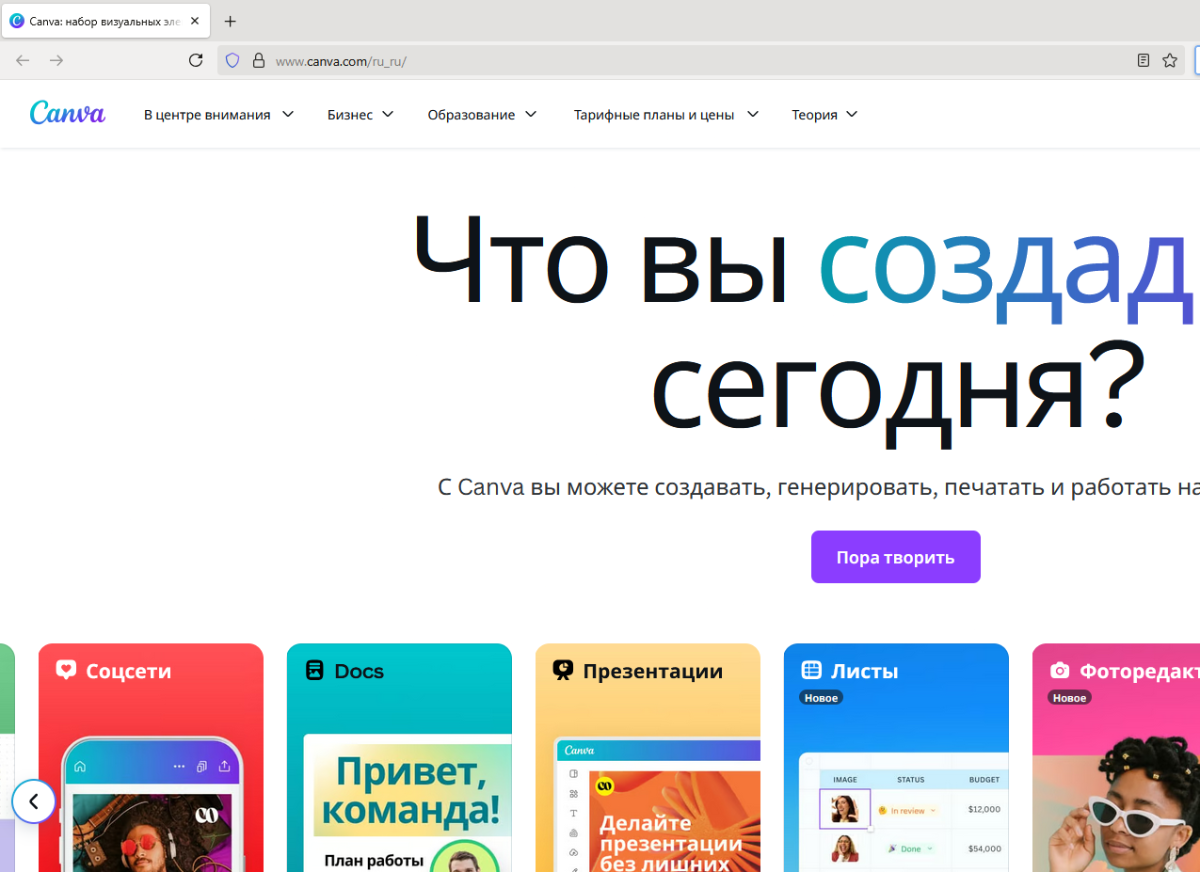Click the heart icon on Соцсети card
Screen dimensions: 1200x872
pos(66,670)
